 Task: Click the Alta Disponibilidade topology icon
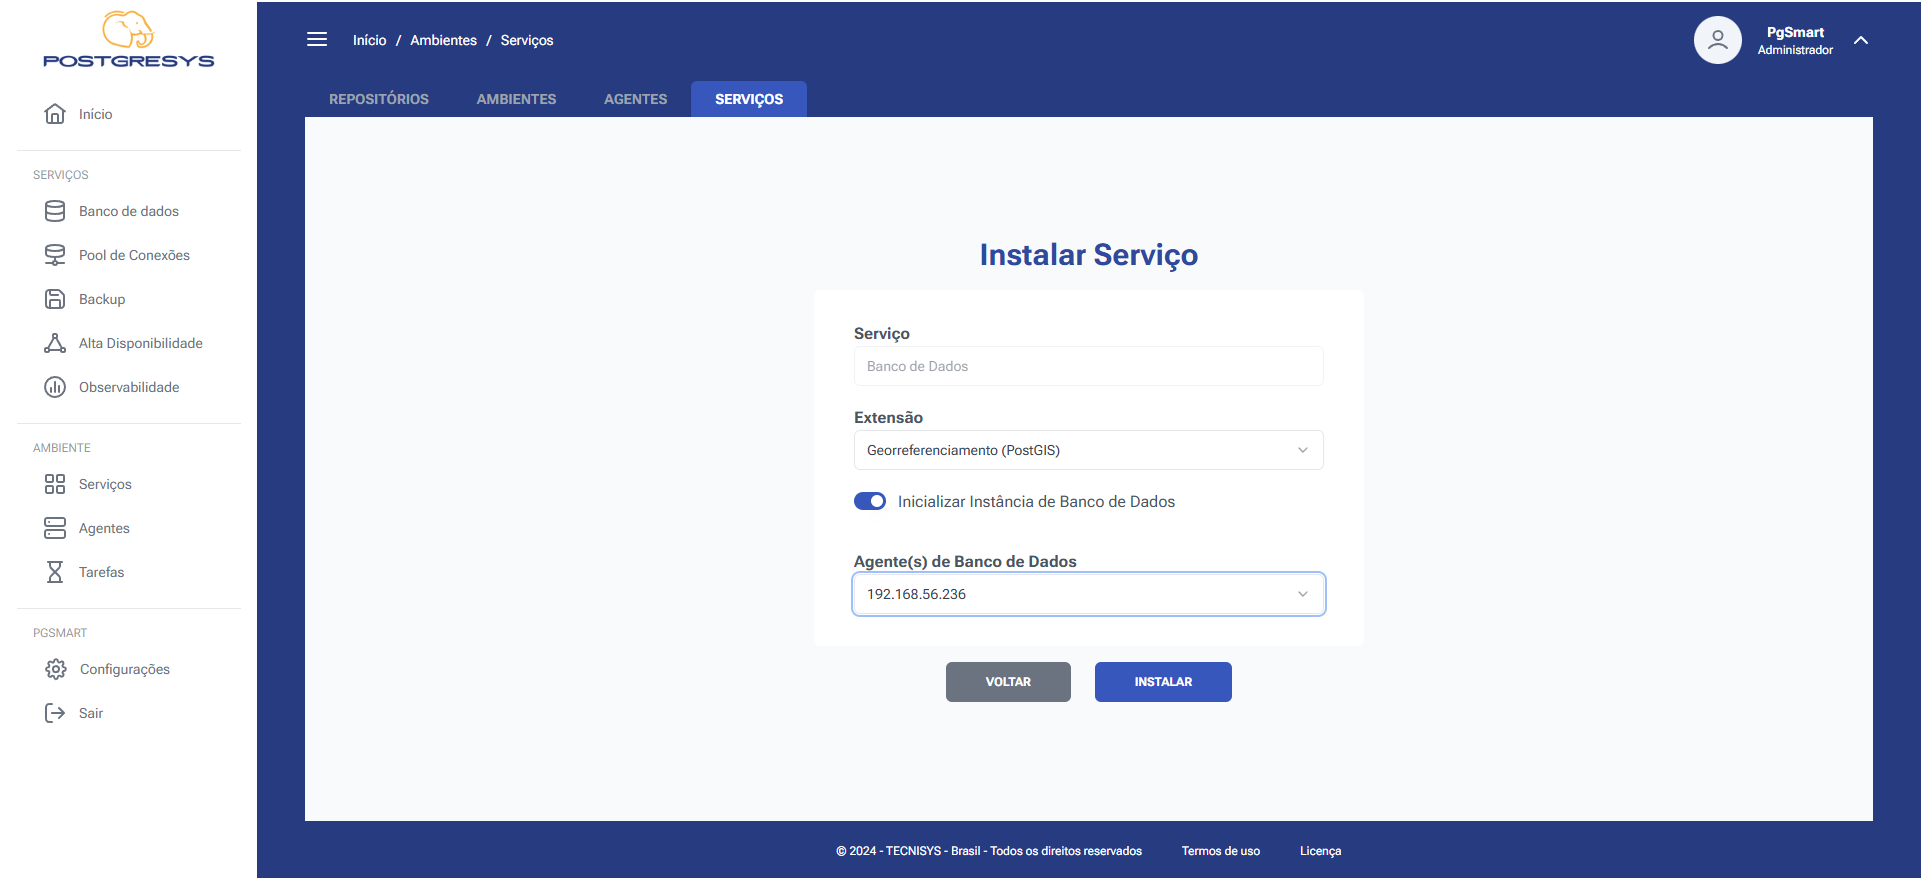55,343
